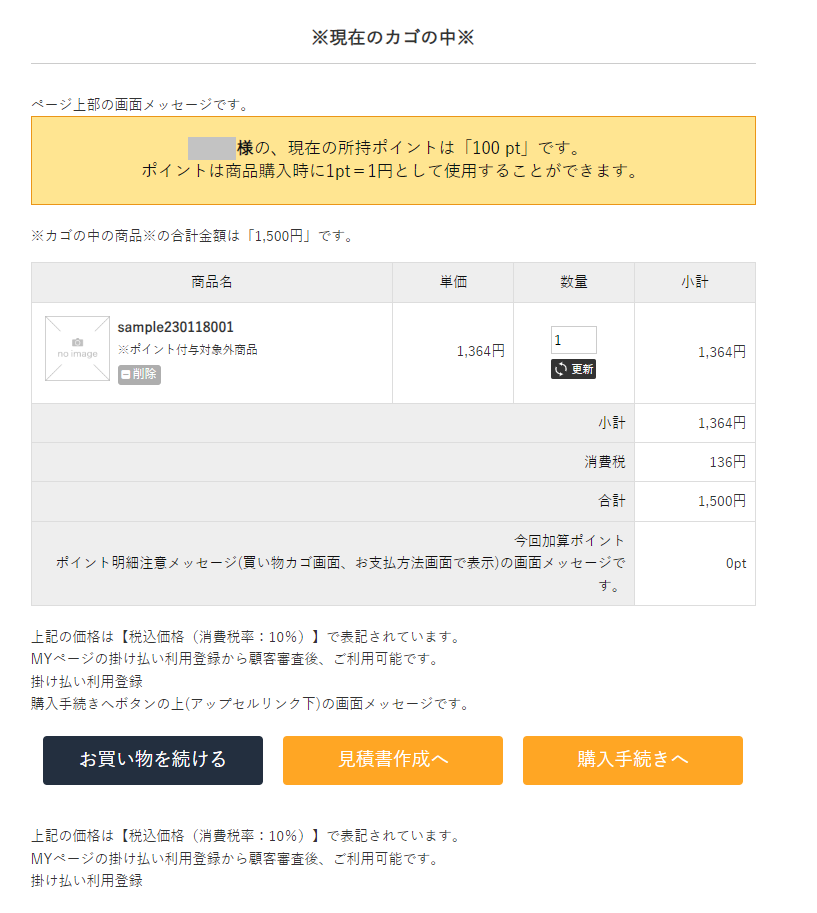Proceed with 購入手続きへ button

(633, 760)
